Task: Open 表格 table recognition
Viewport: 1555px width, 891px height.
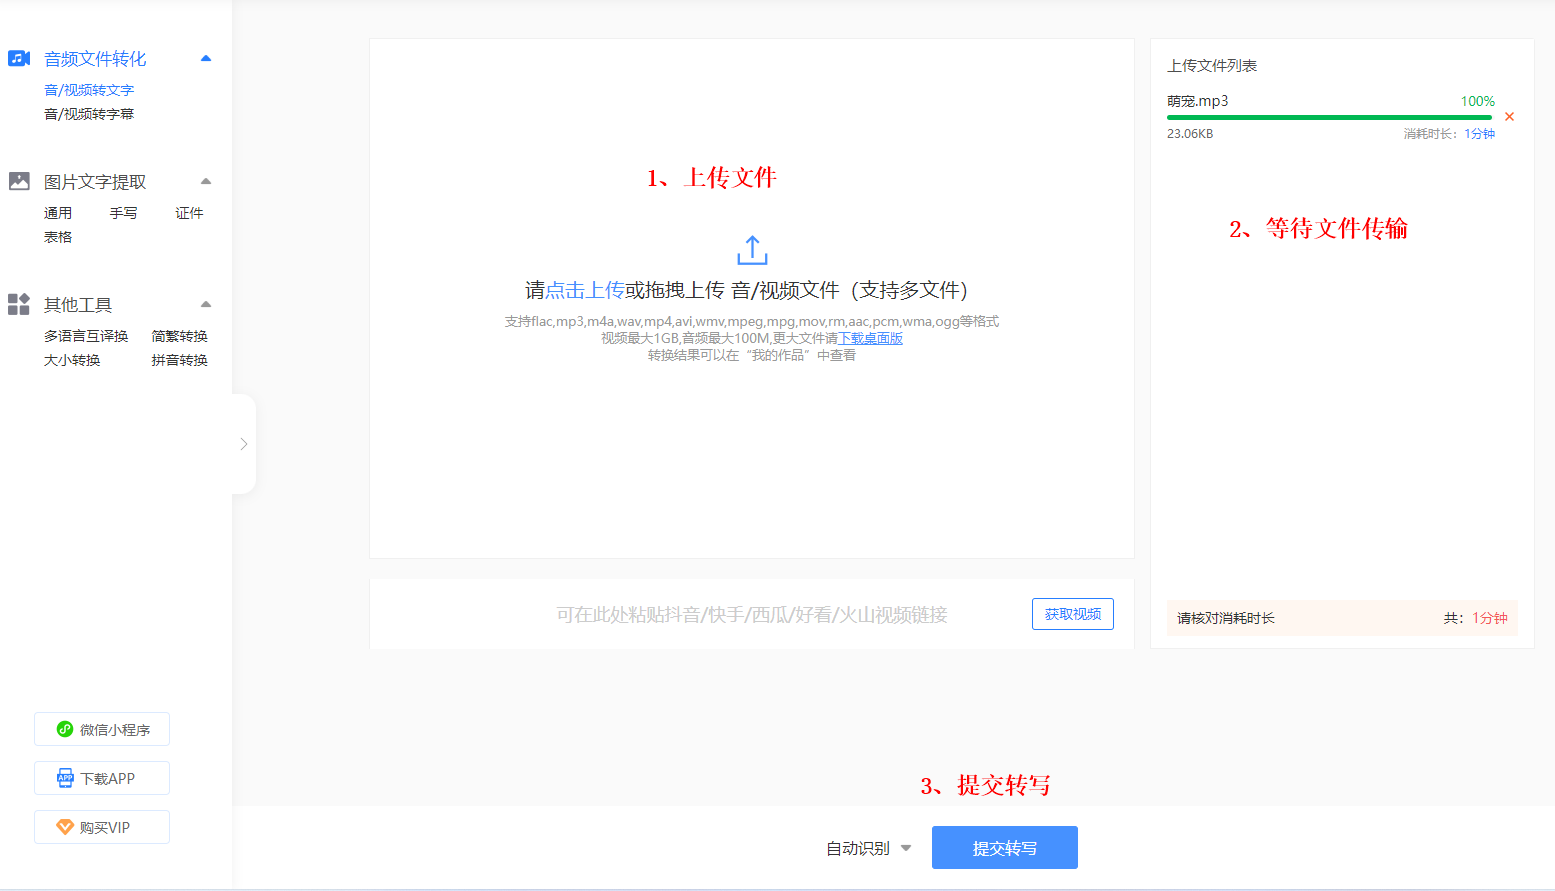Action: point(58,237)
